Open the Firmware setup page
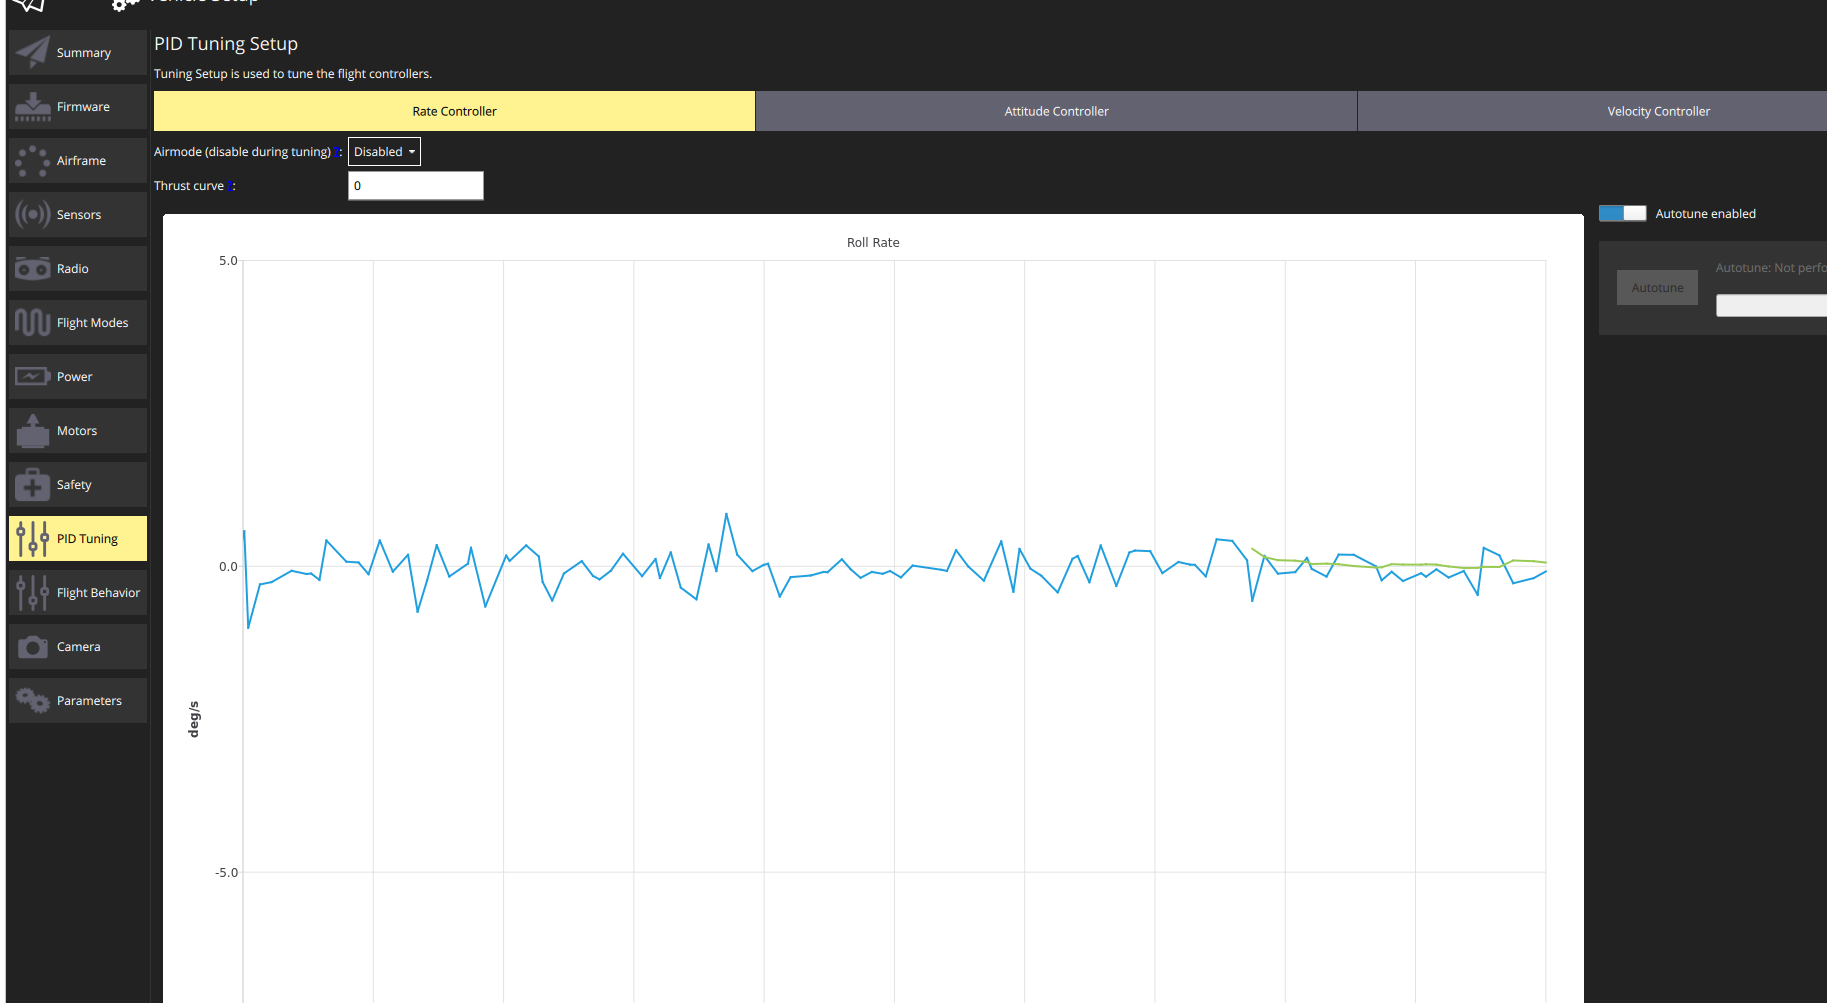 pyautogui.click(x=77, y=106)
